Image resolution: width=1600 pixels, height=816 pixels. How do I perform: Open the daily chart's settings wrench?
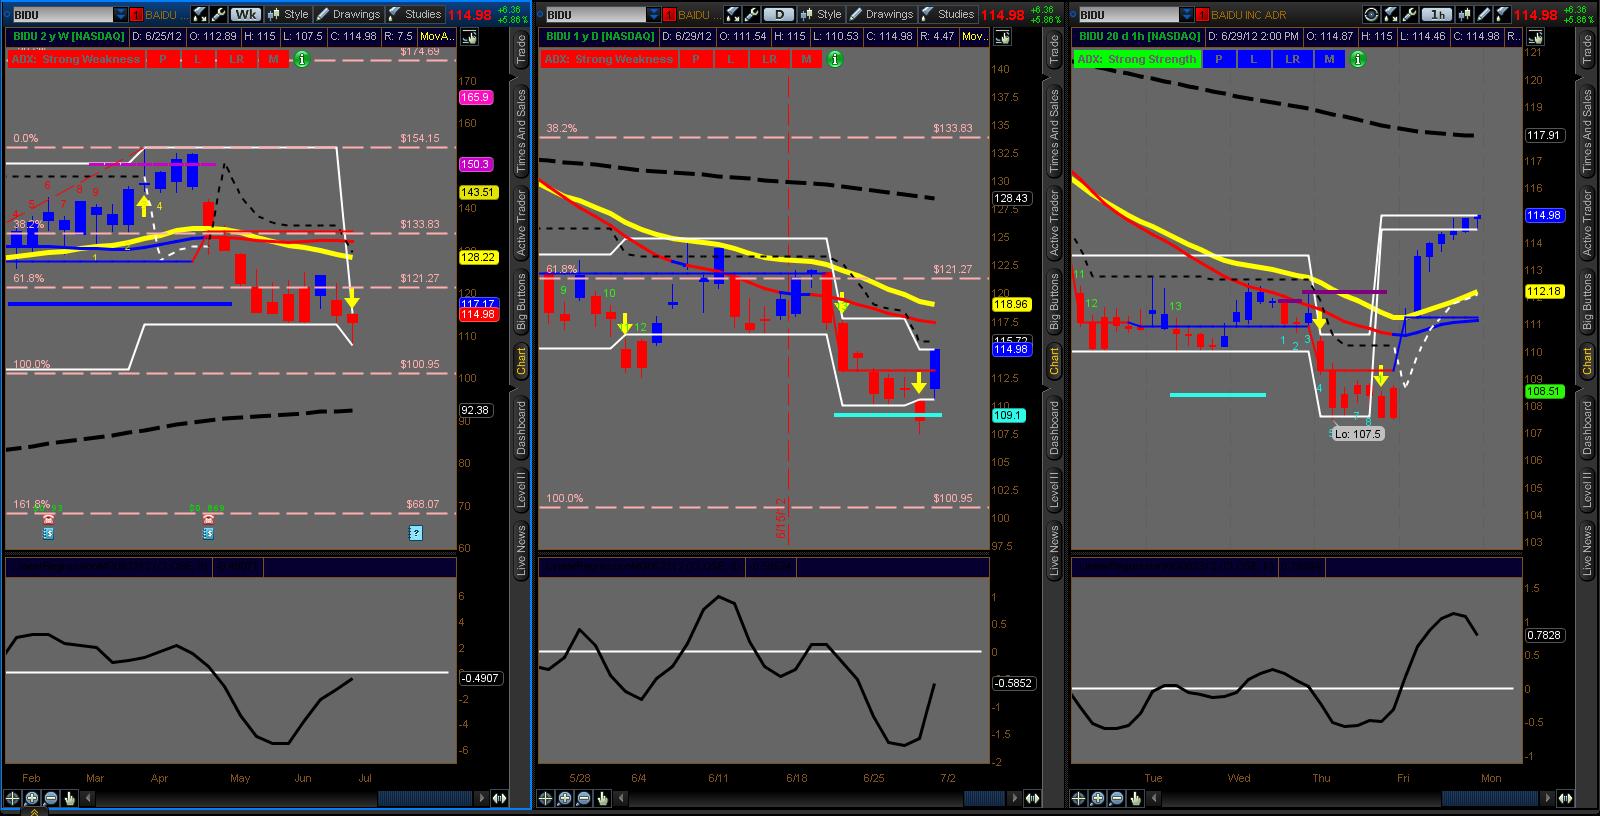(751, 14)
